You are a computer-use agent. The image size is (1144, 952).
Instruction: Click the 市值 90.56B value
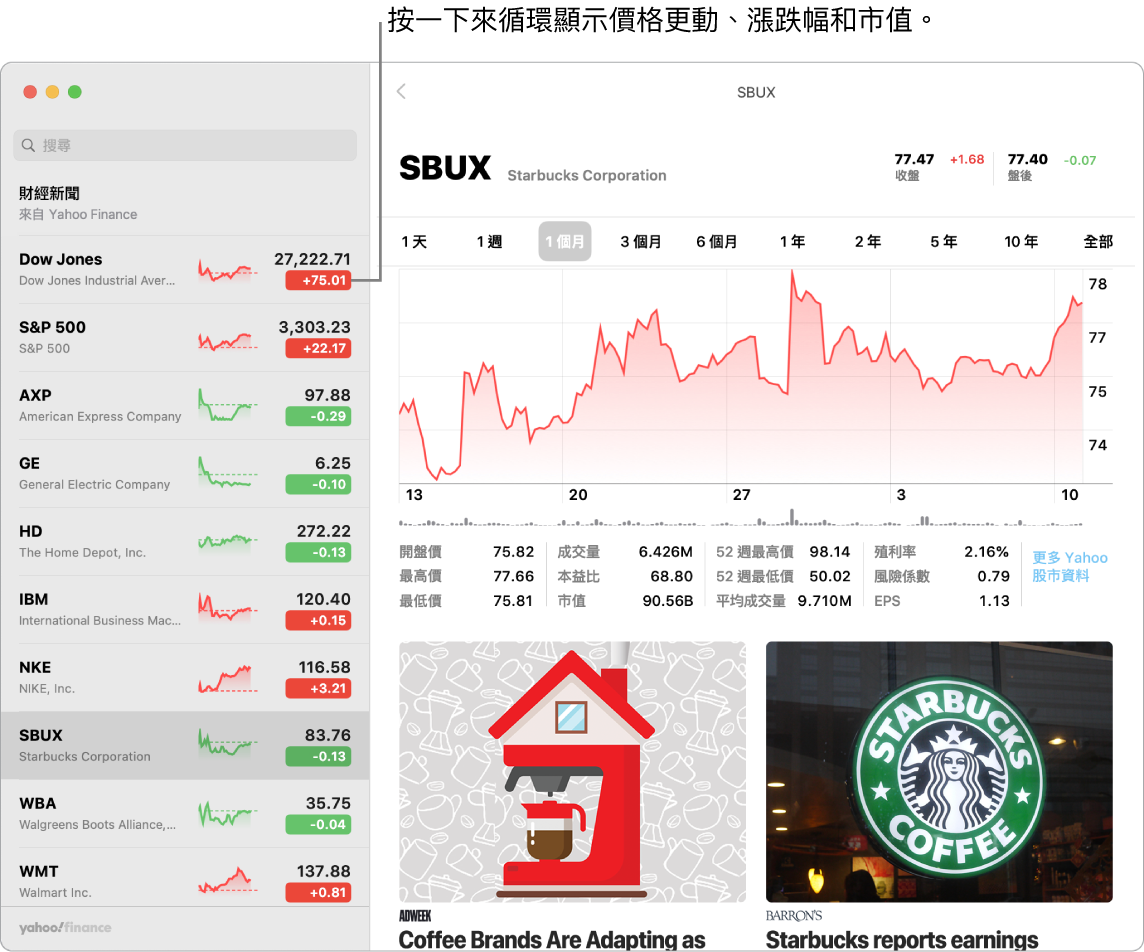point(668,600)
